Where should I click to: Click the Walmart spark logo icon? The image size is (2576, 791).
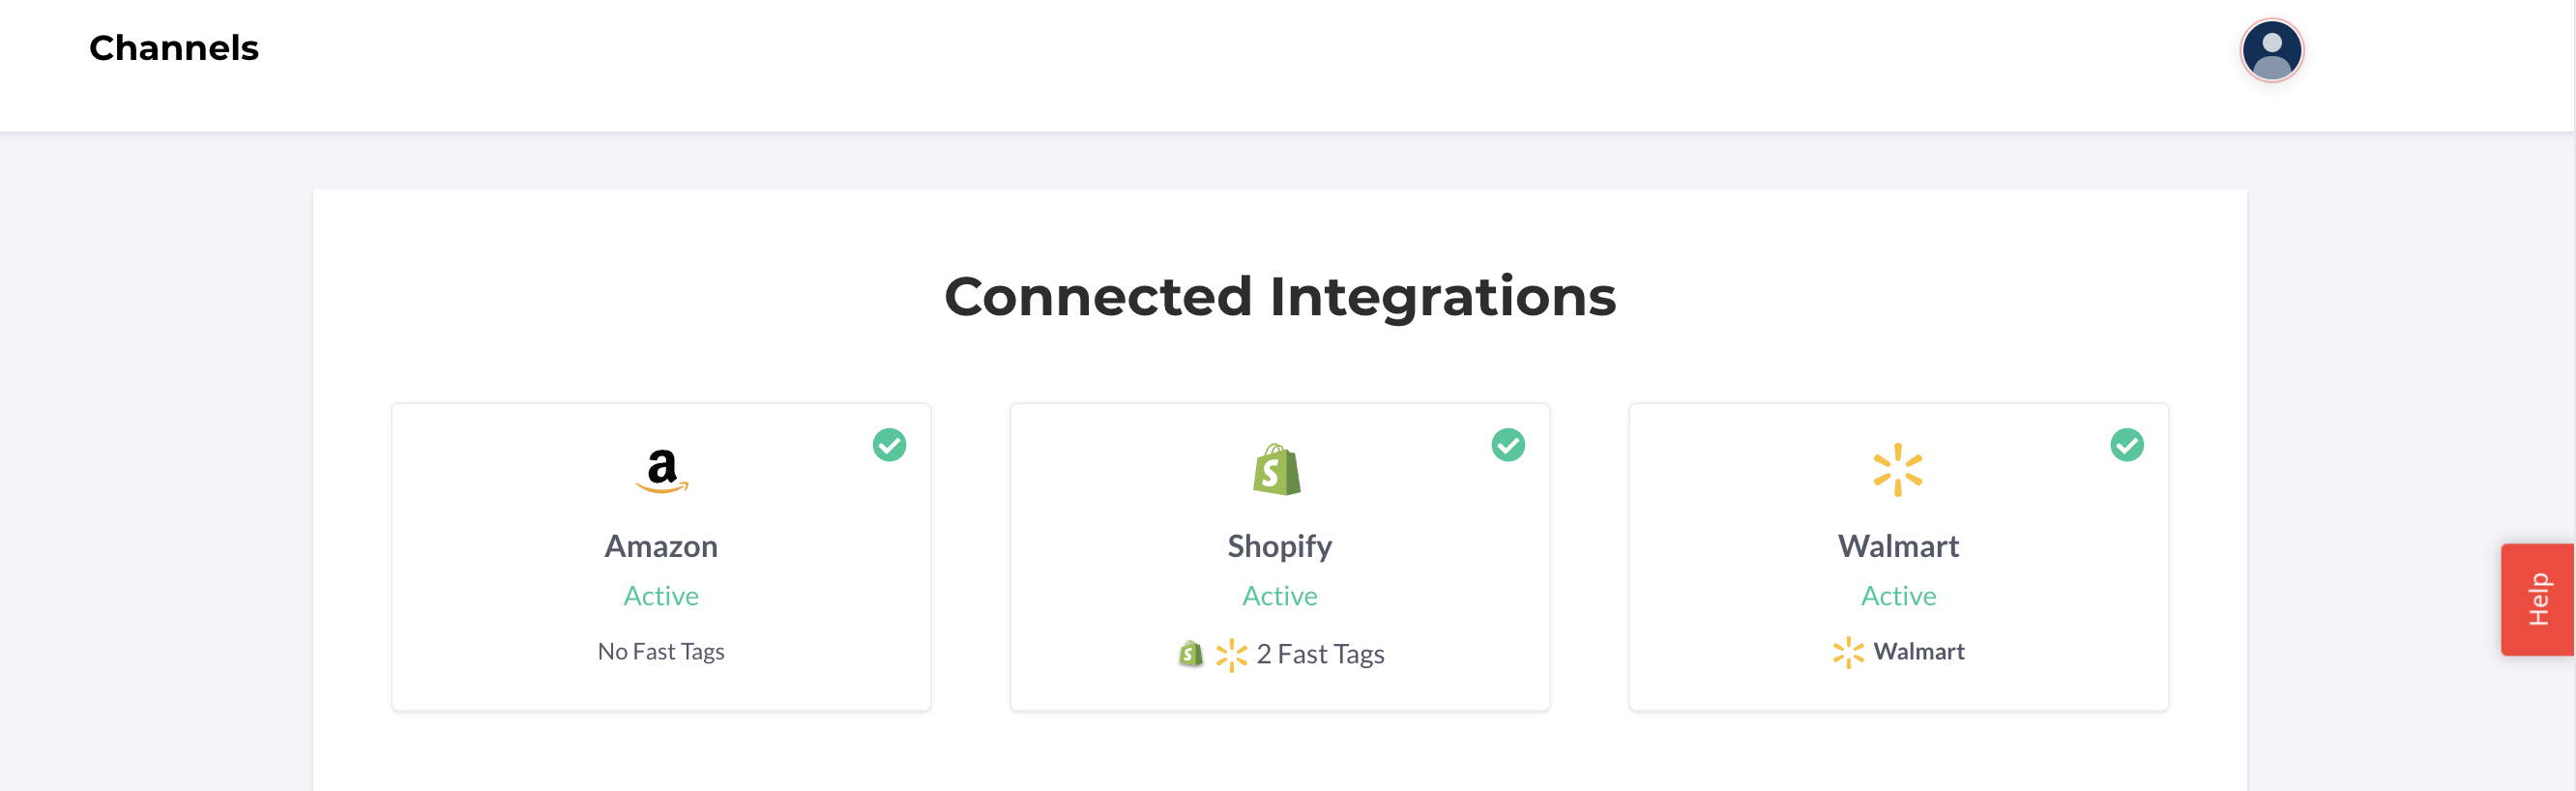coord(1897,470)
